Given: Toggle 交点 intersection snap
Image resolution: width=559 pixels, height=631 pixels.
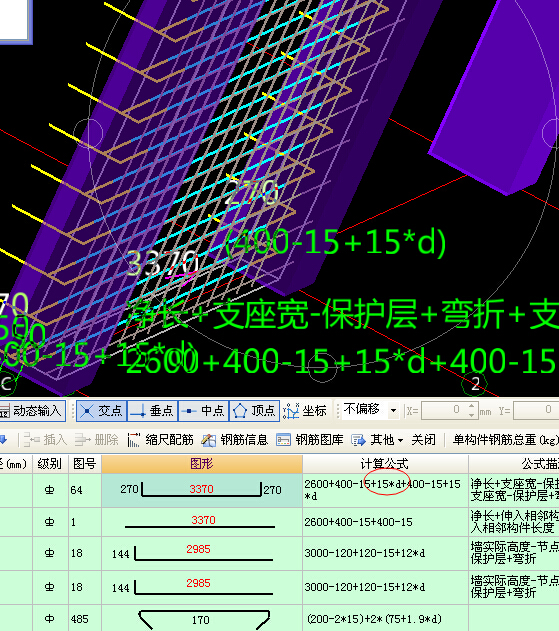Looking at the screenshot, I should click(x=102, y=411).
